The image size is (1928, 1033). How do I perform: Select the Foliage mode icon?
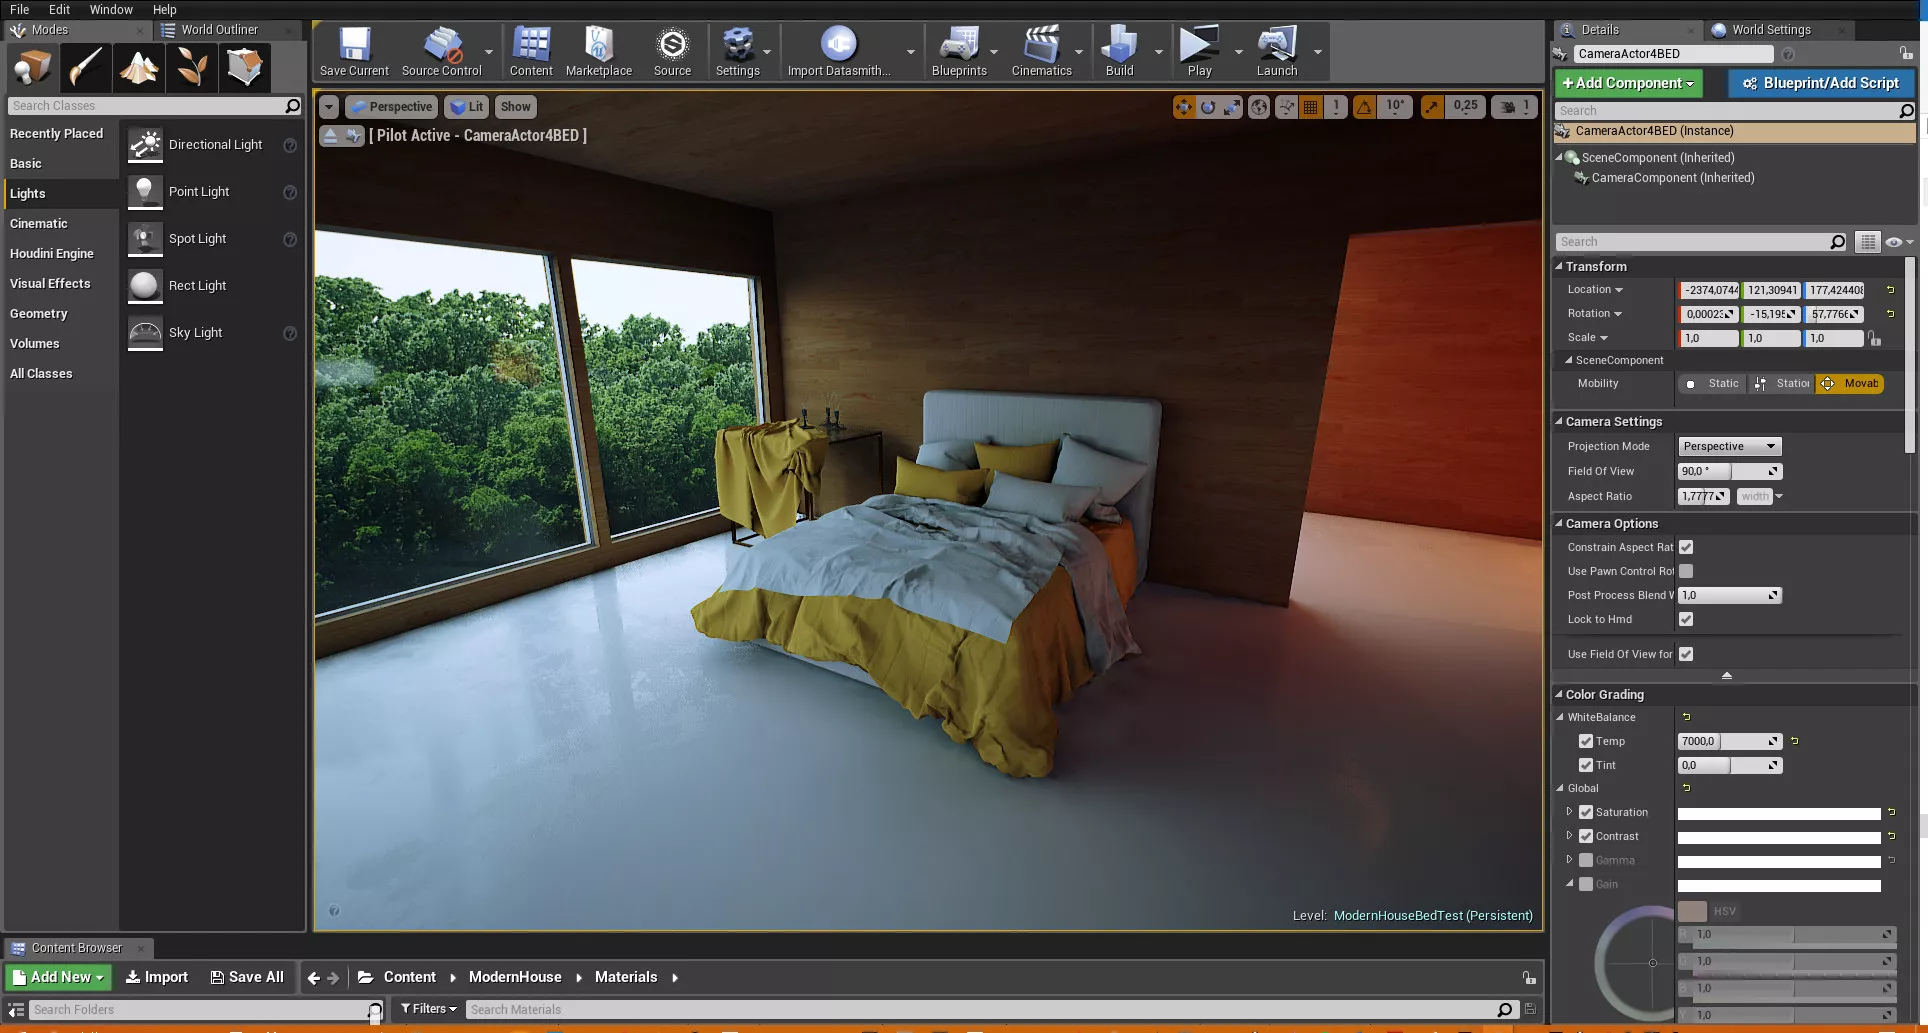191,68
